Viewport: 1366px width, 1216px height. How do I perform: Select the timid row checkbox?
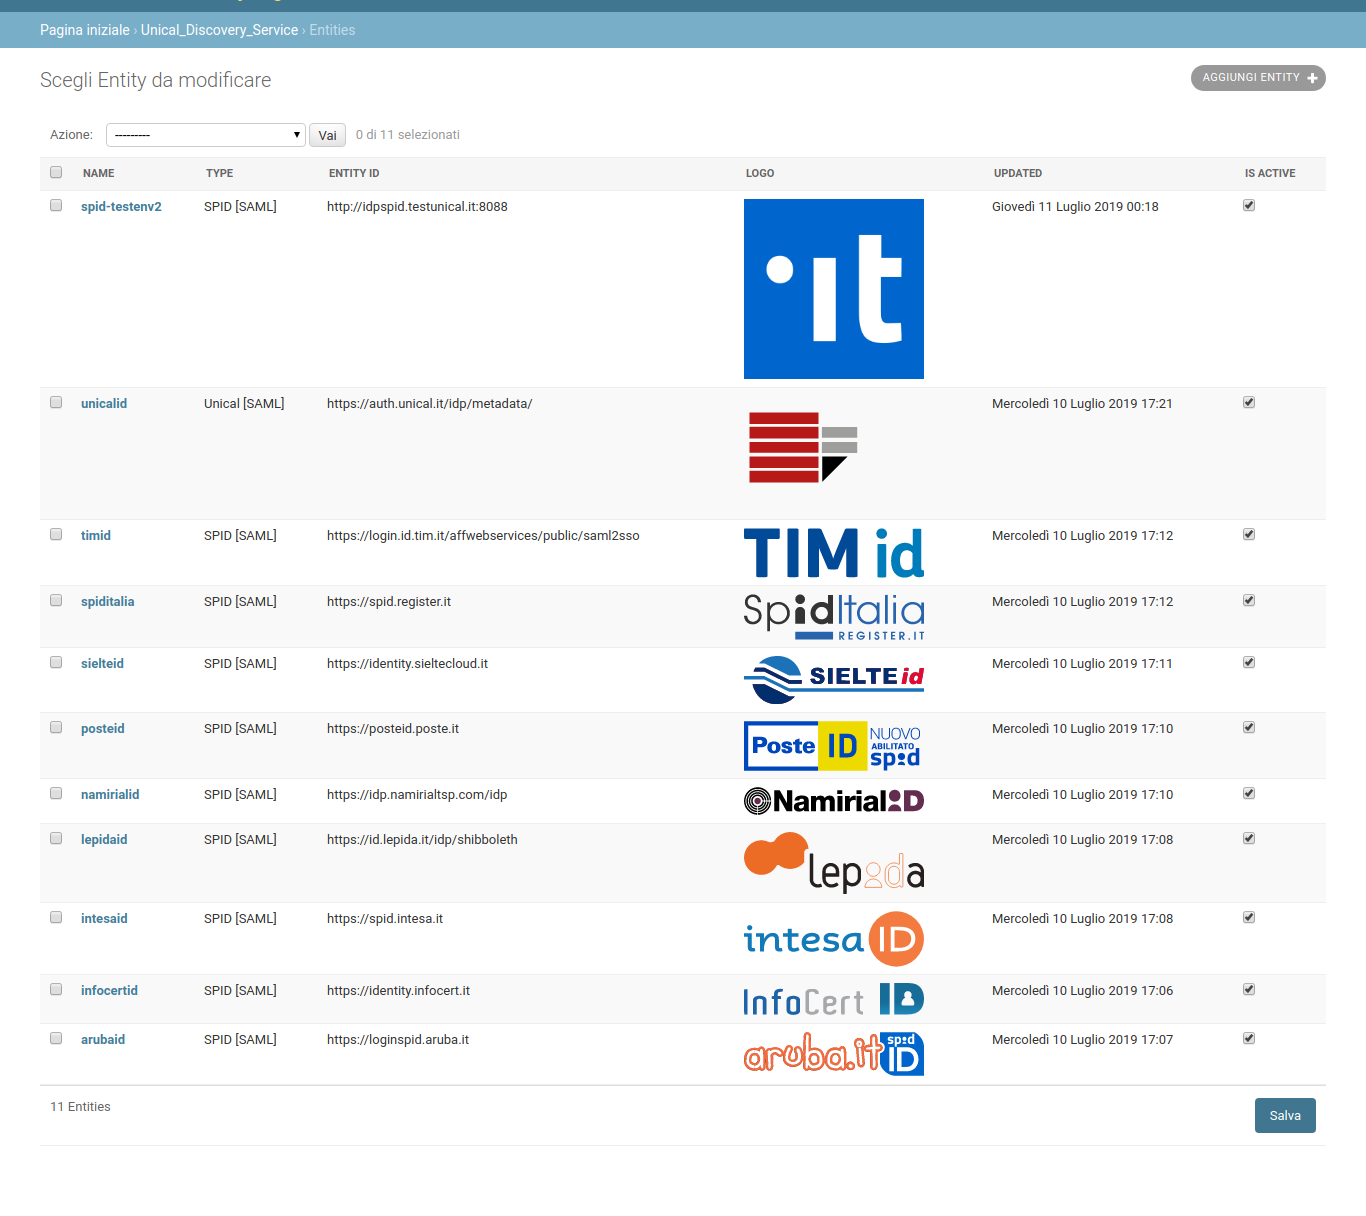56,534
